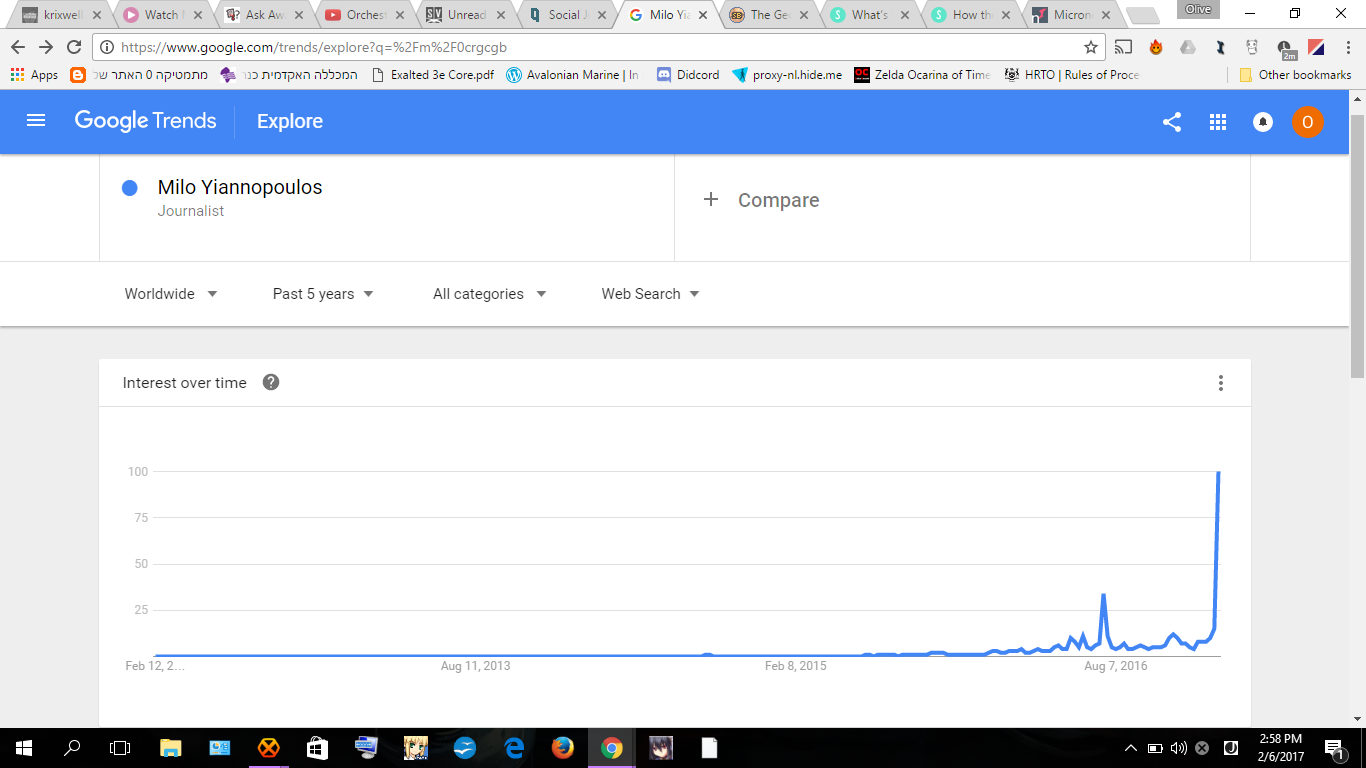Open help for Interest over time
Screen dimensions: 1366x768
click(x=271, y=382)
